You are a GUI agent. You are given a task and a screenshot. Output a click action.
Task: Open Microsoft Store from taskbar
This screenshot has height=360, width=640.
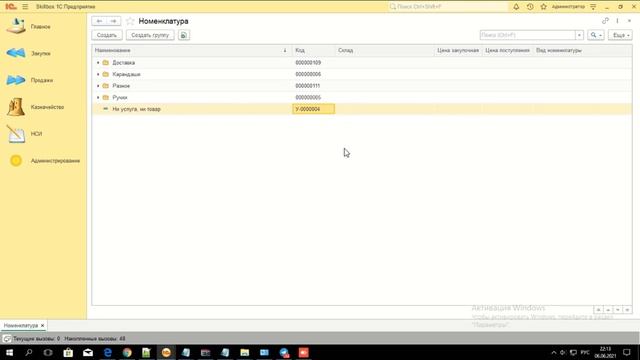(68, 353)
